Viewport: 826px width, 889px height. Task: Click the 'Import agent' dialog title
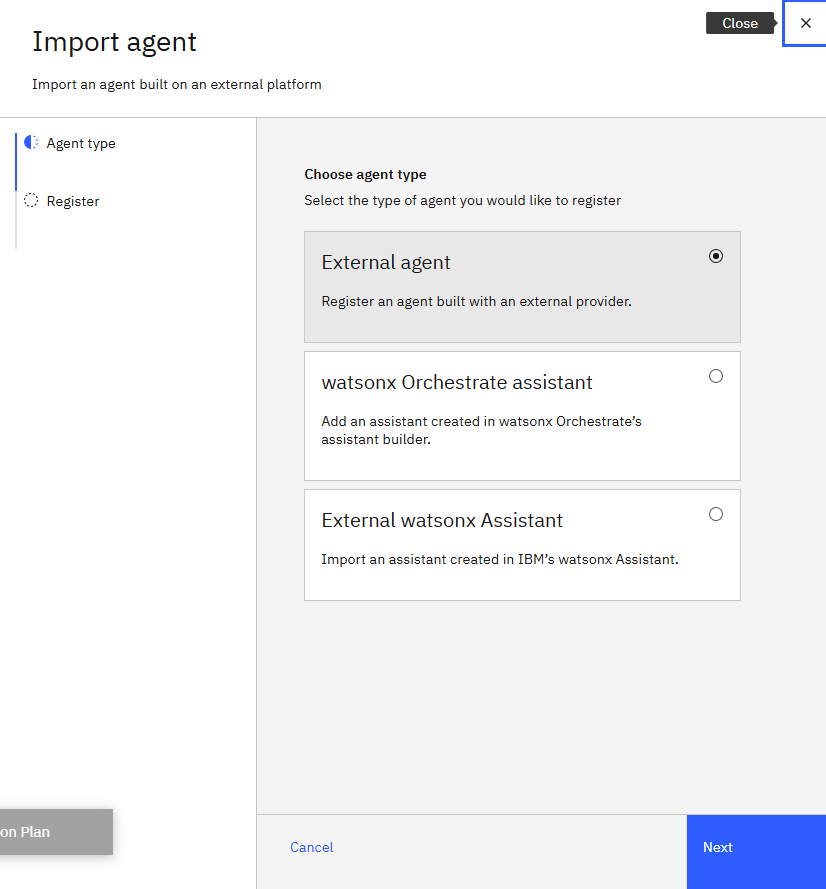coord(115,42)
